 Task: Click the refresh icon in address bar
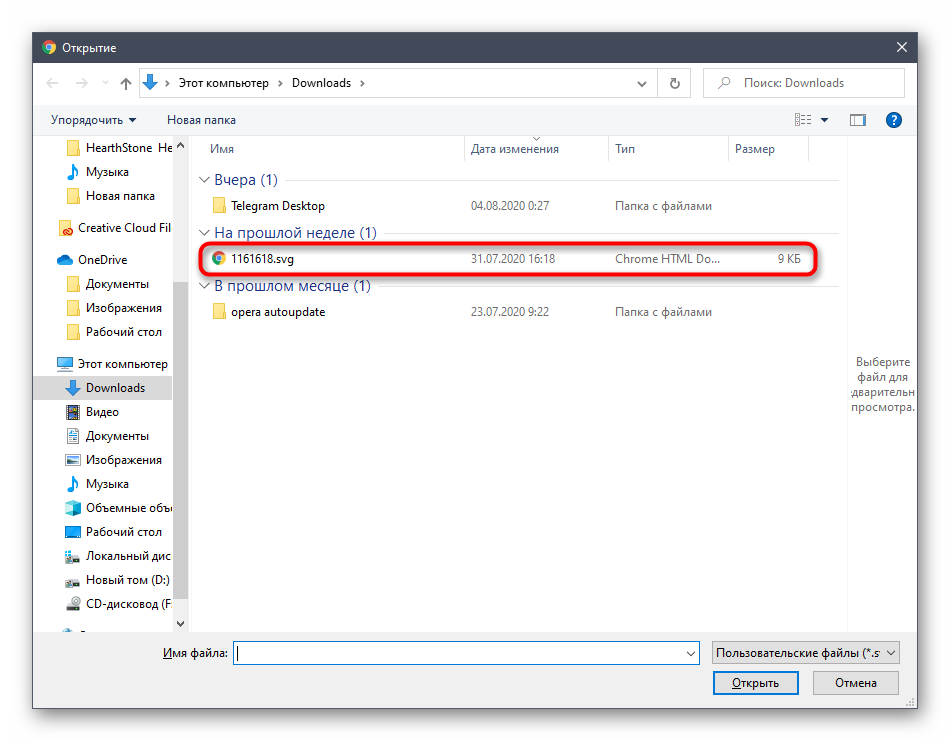(675, 84)
